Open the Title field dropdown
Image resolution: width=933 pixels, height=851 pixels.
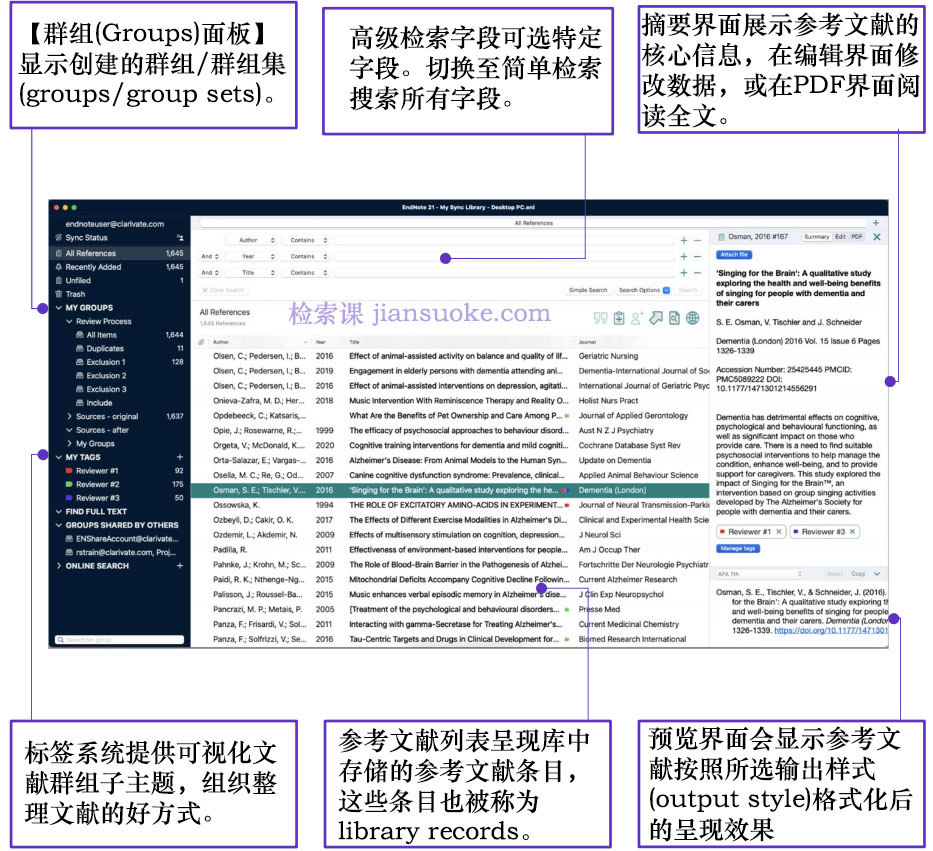pyautogui.click(x=251, y=273)
